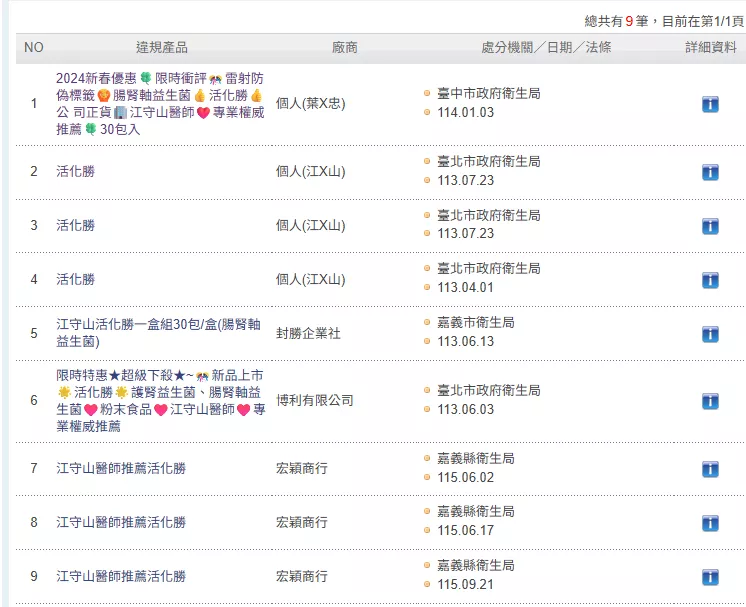Image resolution: width=746 pixels, height=607 pixels.
Task: Click 臺北市政府衛生局 in row 2
Action: coord(489,162)
